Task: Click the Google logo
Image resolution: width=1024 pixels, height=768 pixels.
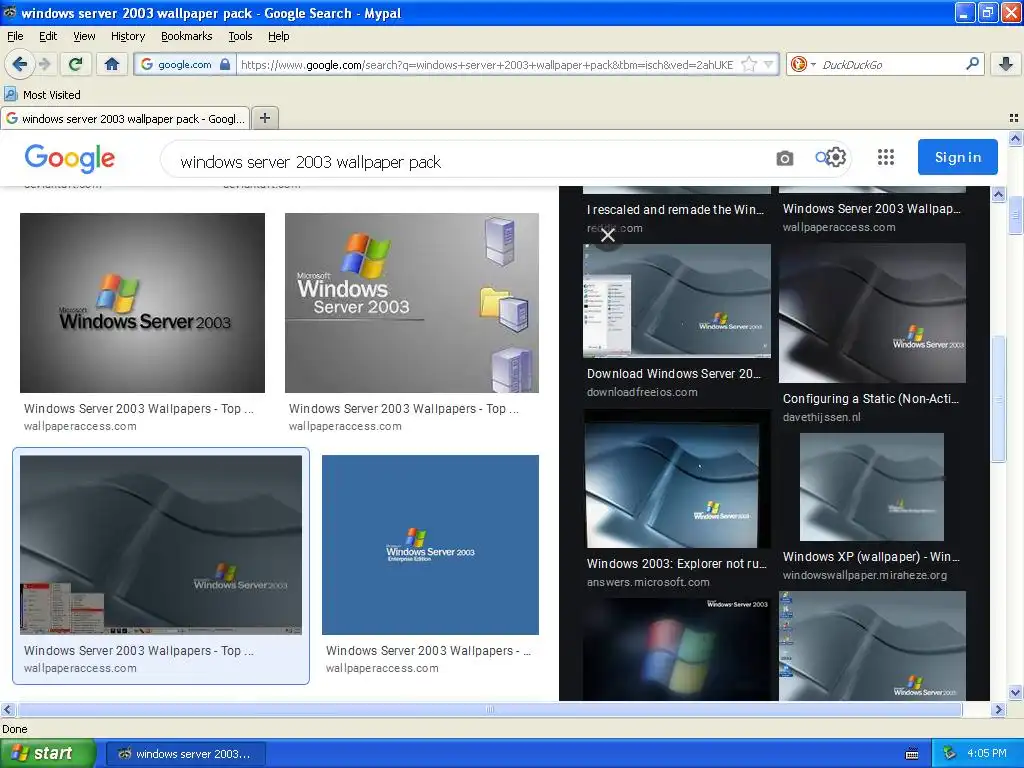Action: click(70, 158)
